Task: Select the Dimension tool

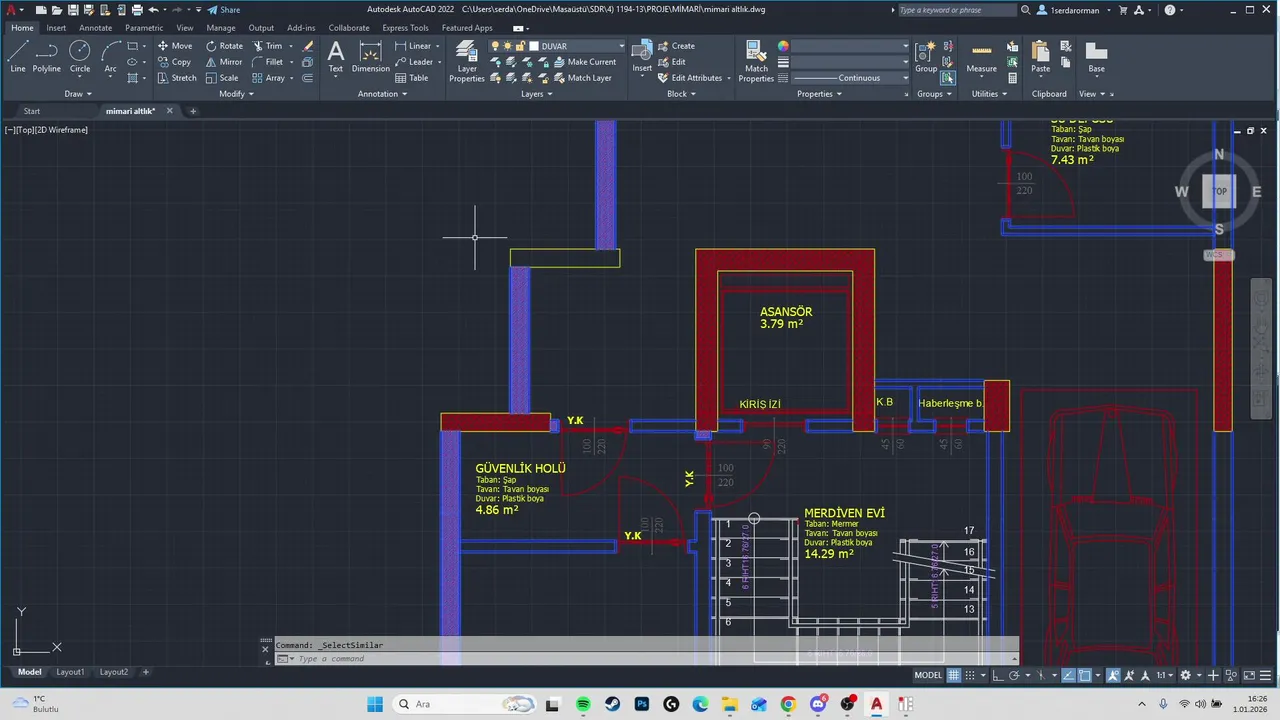Action: click(x=371, y=56)
